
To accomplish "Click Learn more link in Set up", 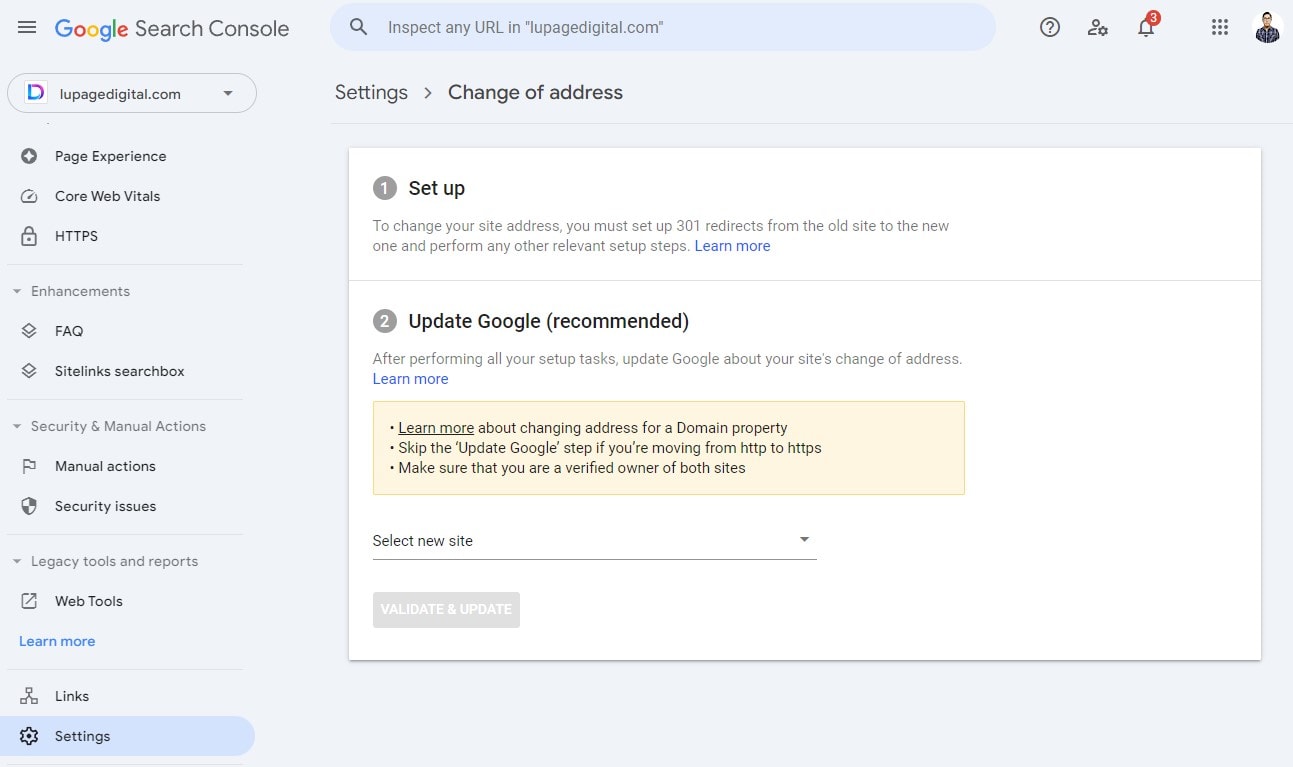I will click(732, 246).
